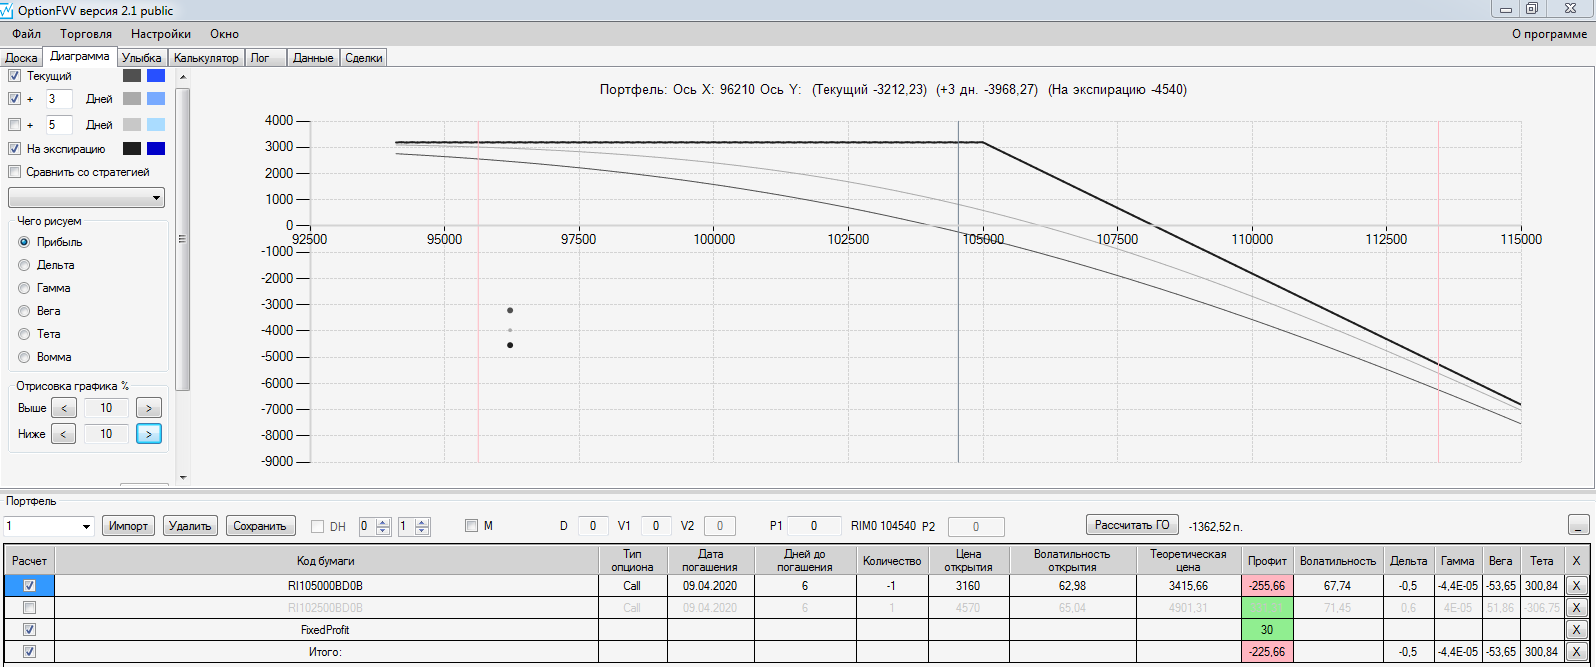Toggle the +3 Дней line checkbox
Screen dimensions: 1596x667
(14, 99)
